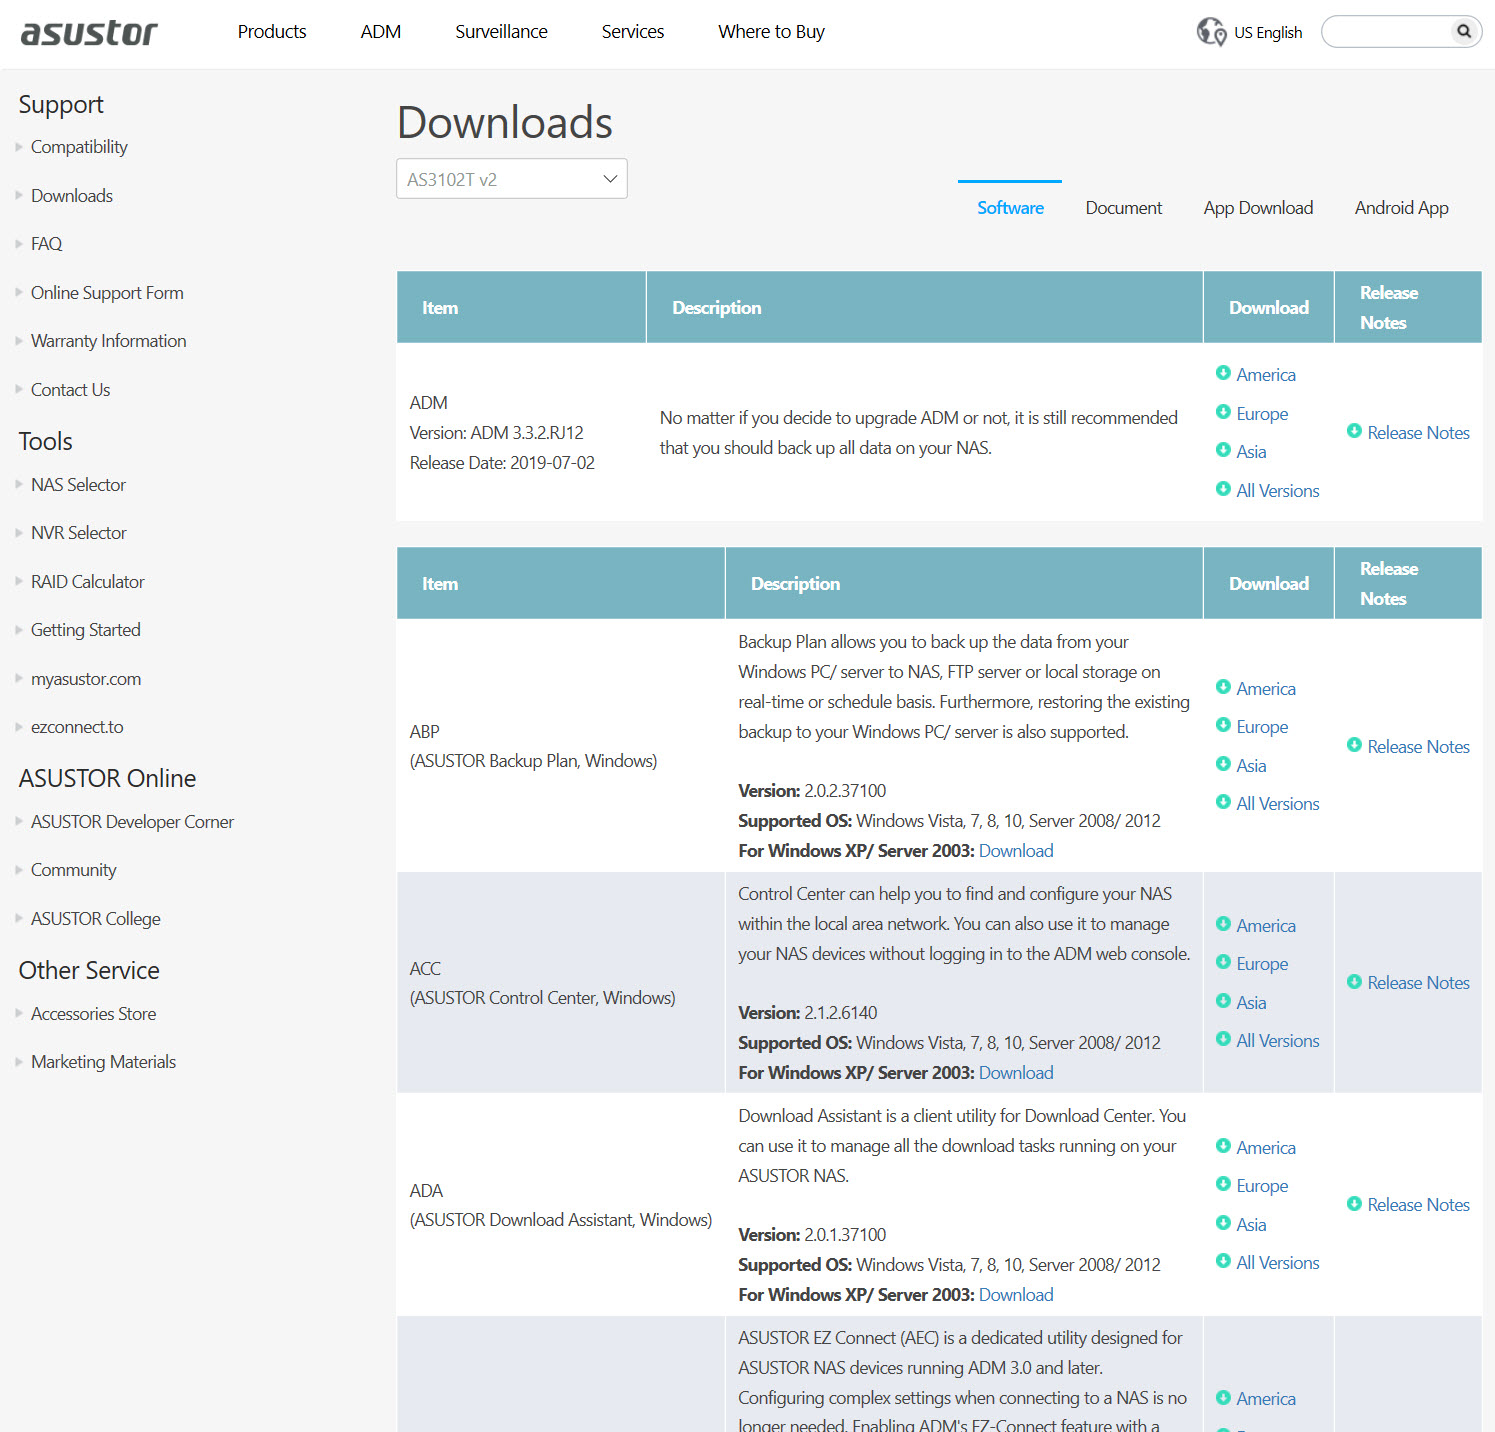Open the ADM menu

point(381,32)
